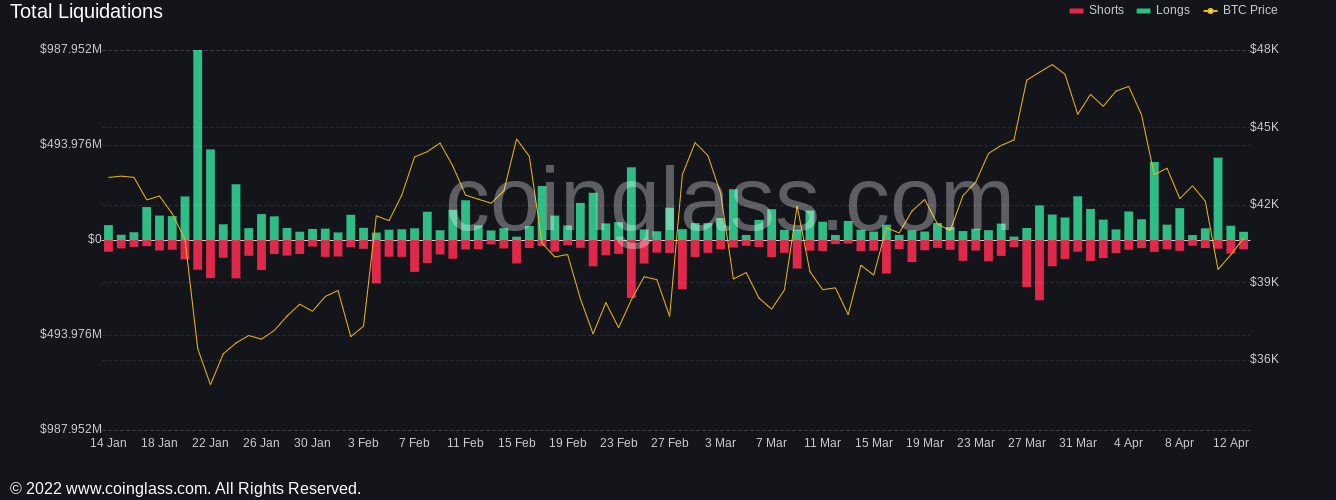Toggle the Shorts series label in legend
The image size is (1336, 500).
pyautogui.click(x=1106, y=10)
